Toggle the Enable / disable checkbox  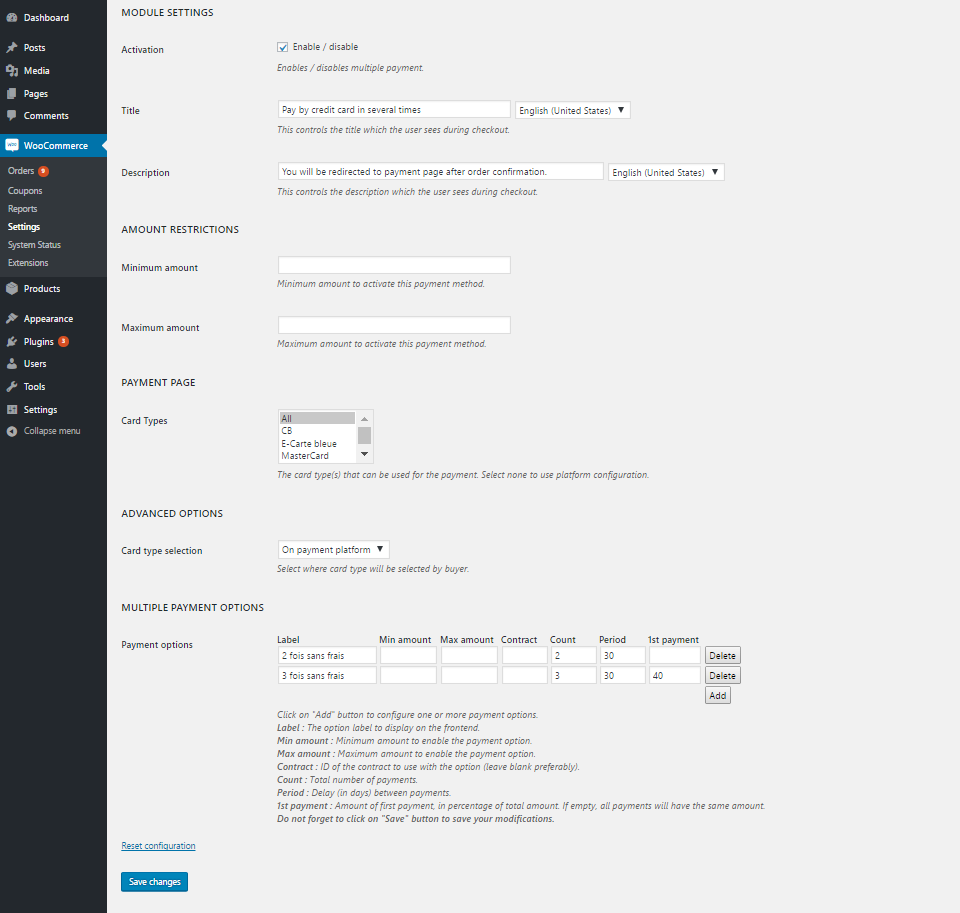(283, 47)
